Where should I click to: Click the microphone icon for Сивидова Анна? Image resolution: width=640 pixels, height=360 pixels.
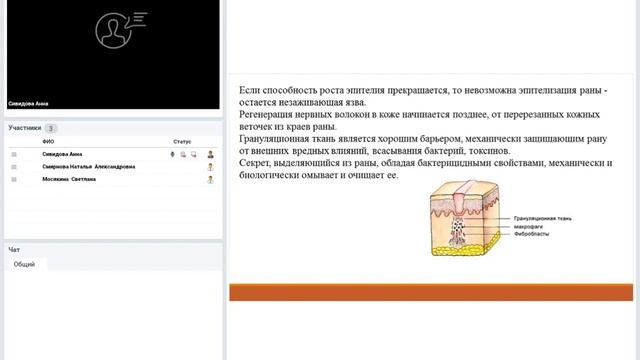coord(172,154)
